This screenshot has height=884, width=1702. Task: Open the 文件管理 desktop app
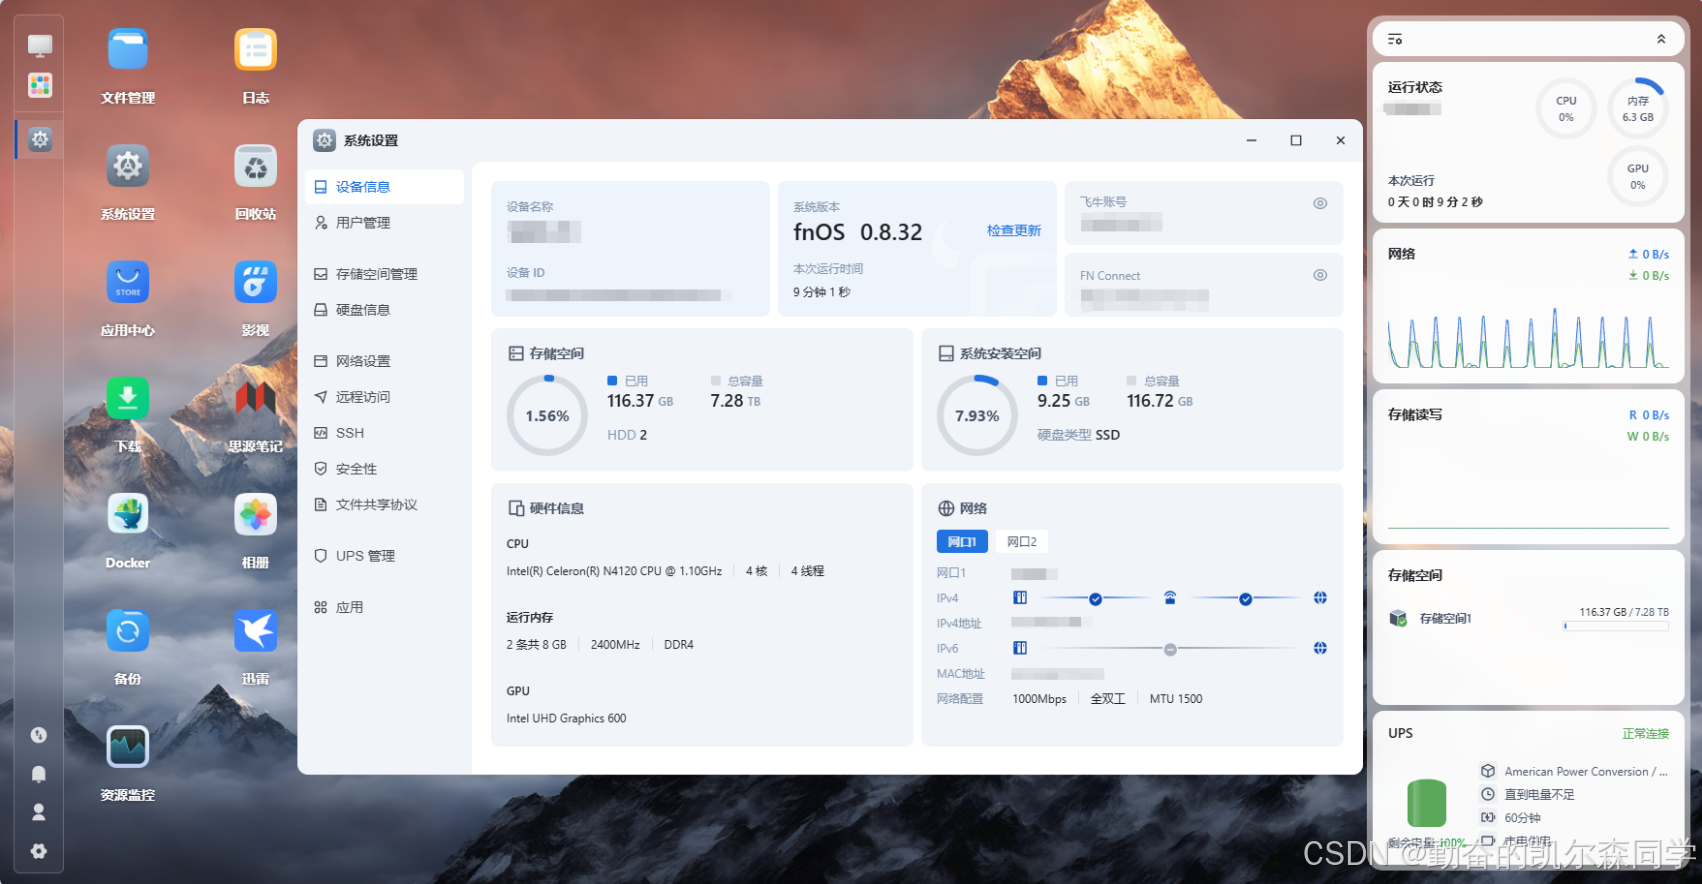pos(128,50)
